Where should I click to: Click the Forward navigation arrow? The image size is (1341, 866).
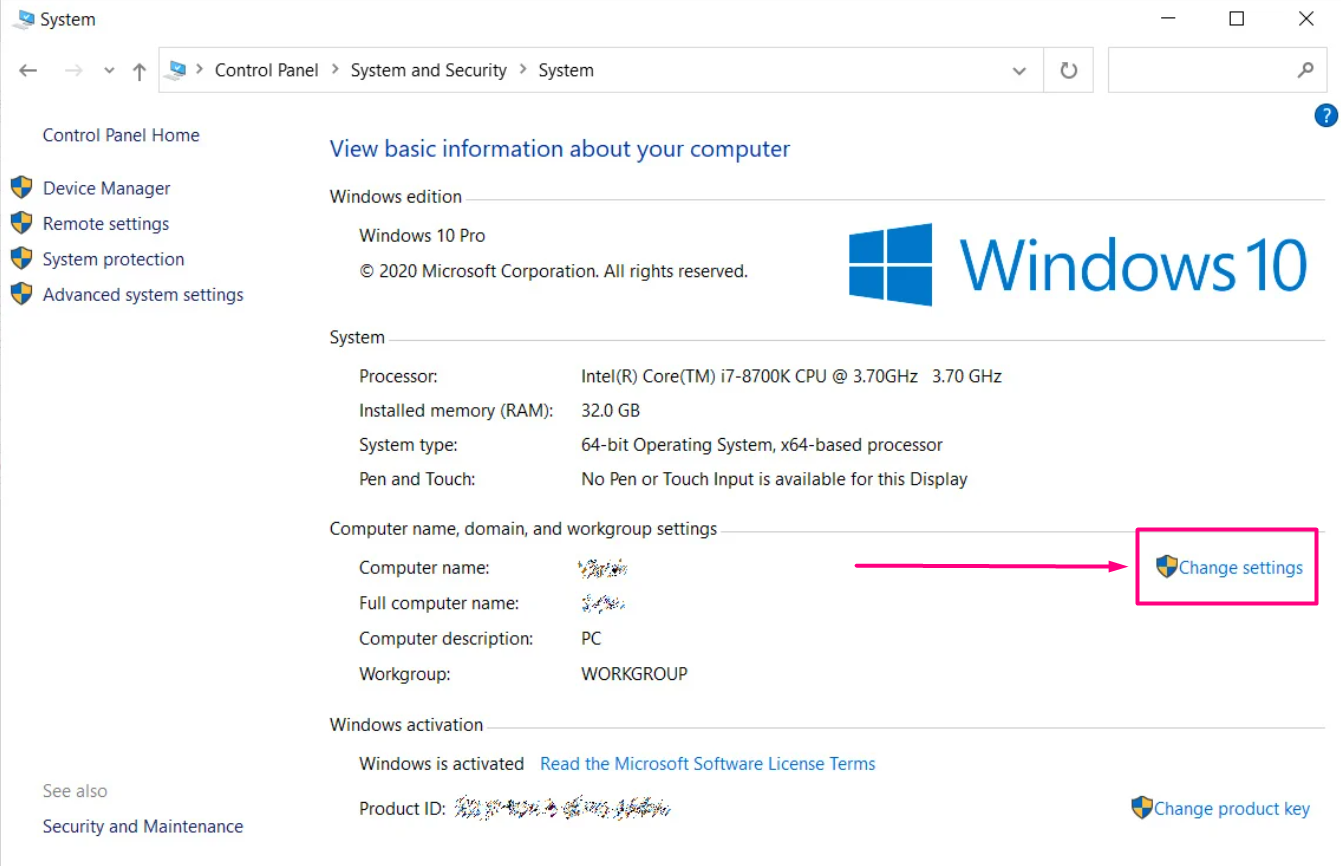[73, 71]
